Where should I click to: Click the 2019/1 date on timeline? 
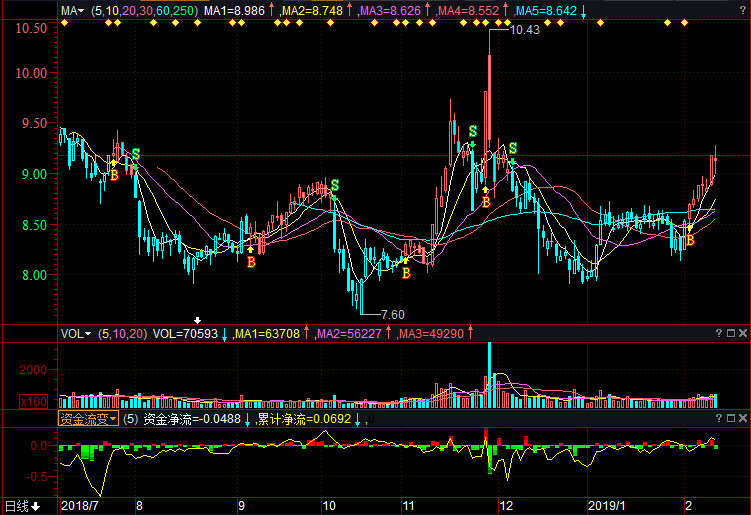[x=606, y=506]
